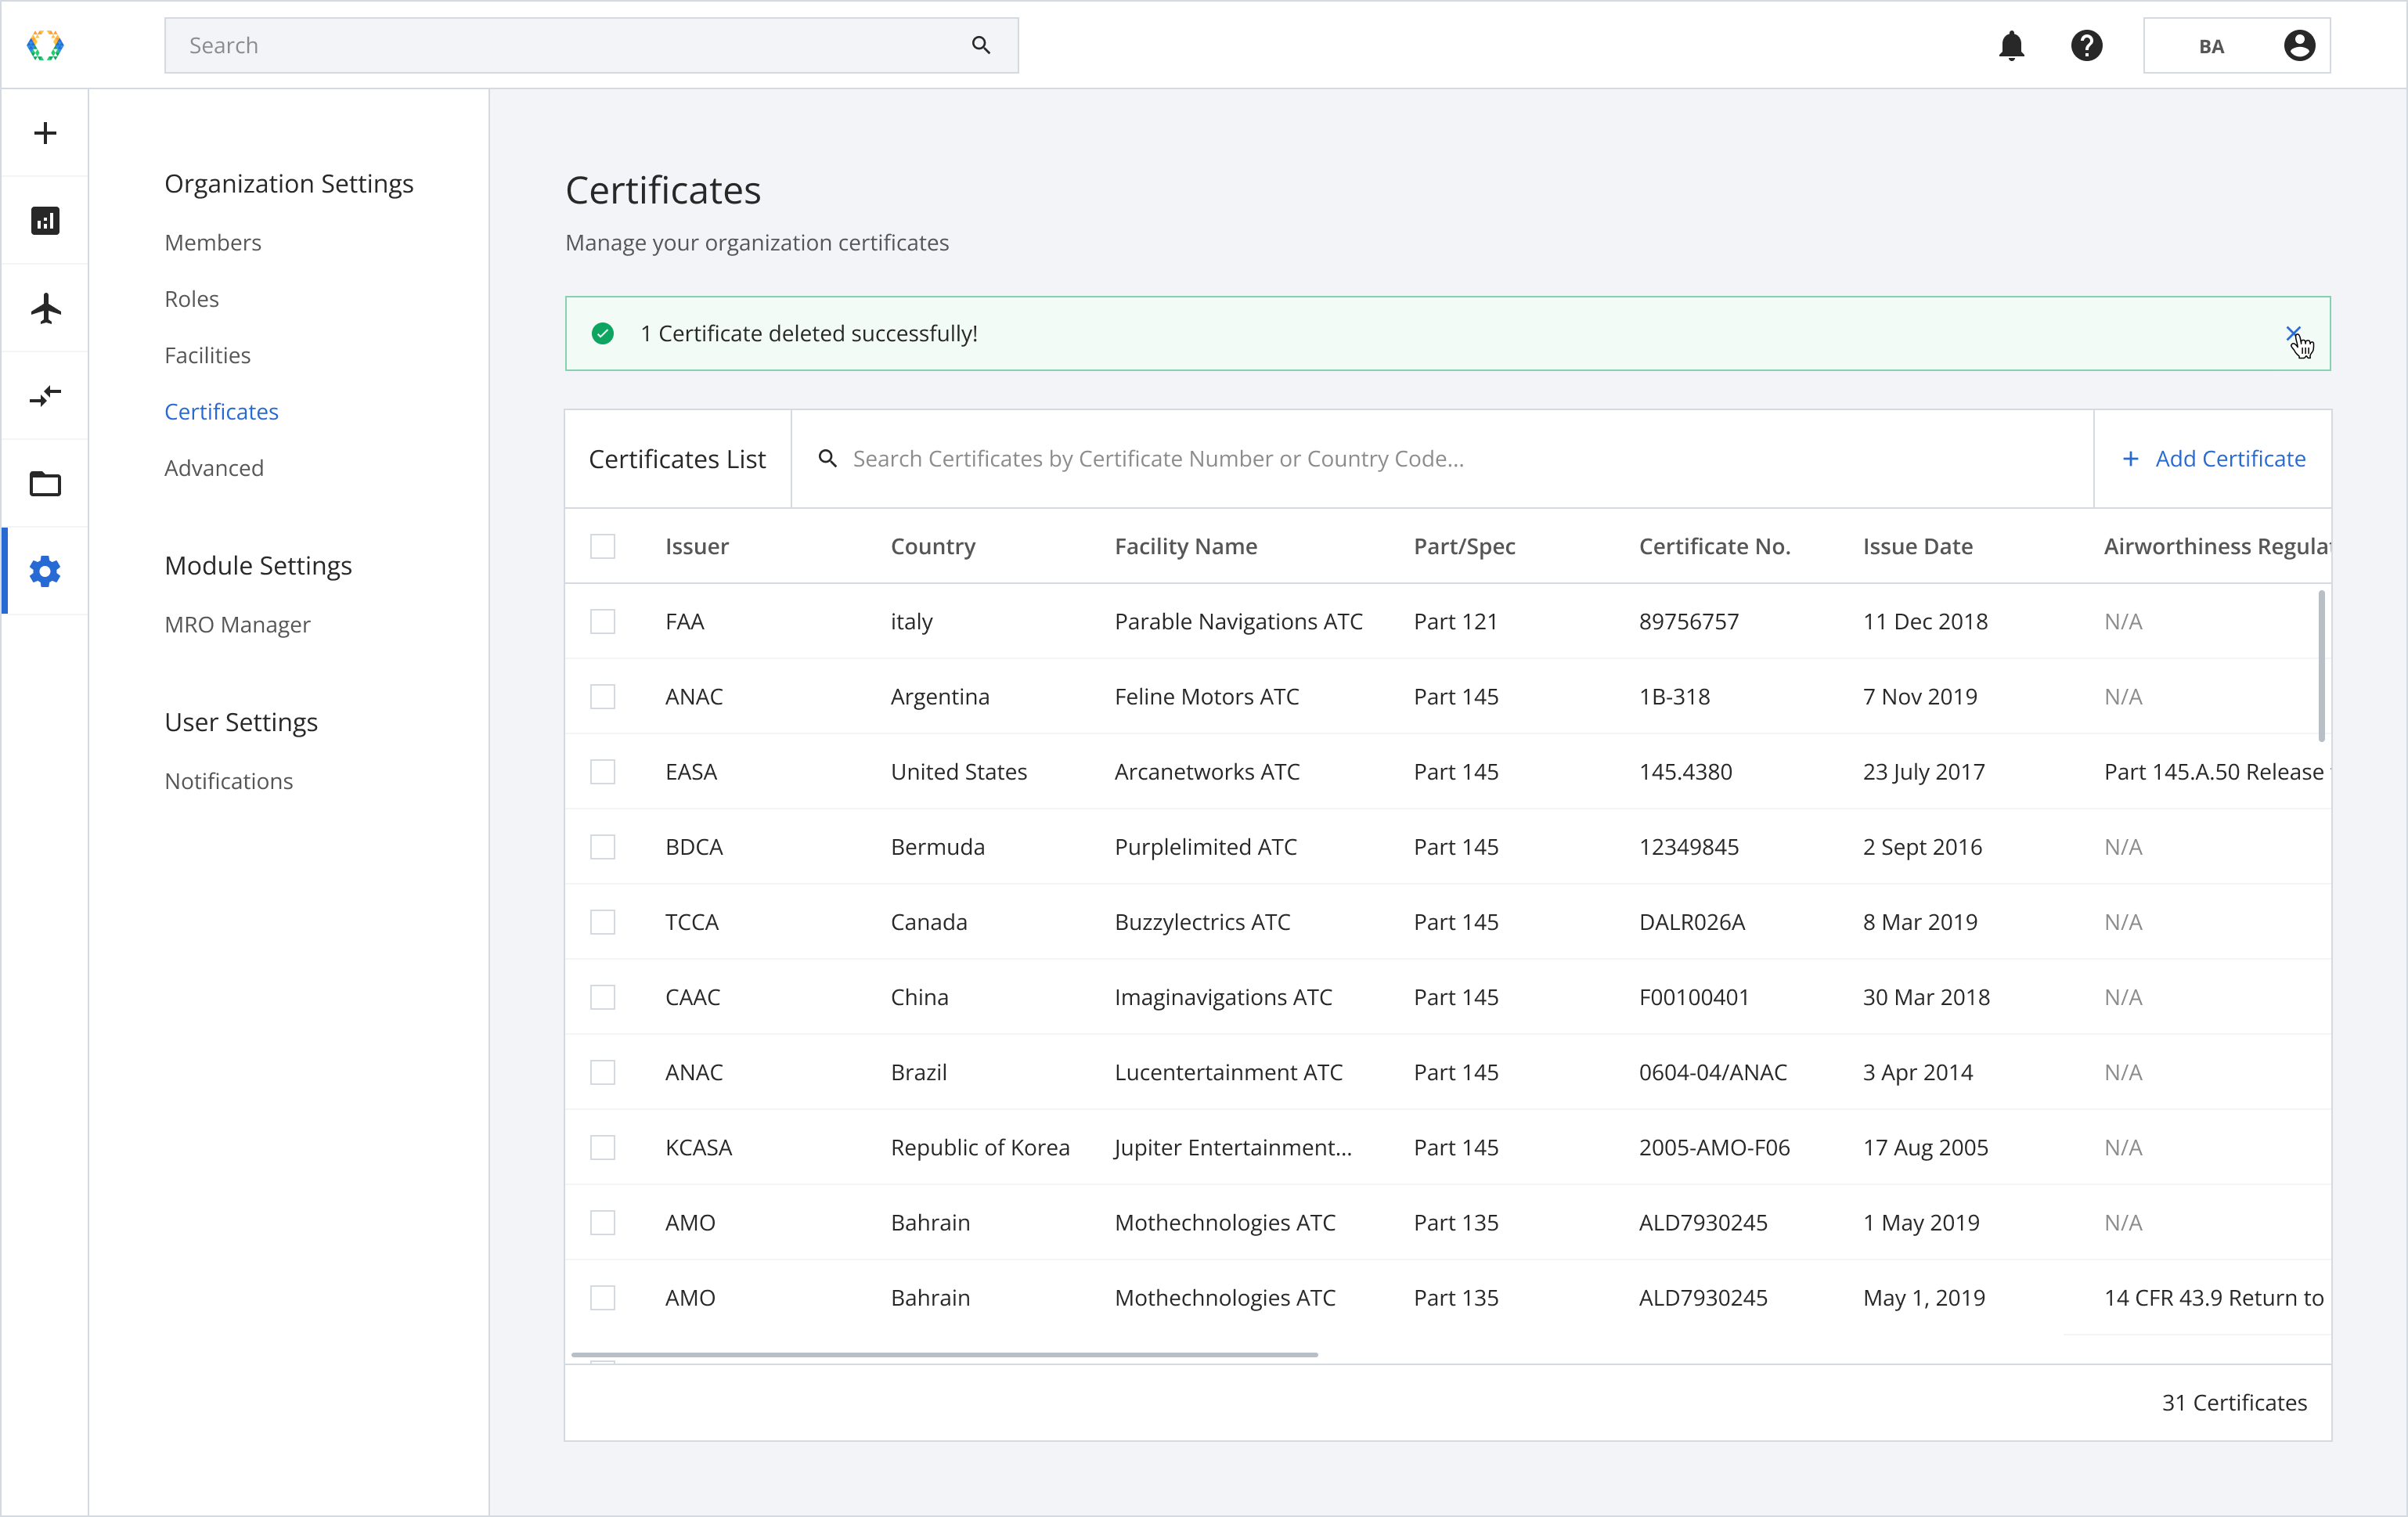Open the user account avatar icon
Viewport: 2408px width, 1517px height.
tap(2300, 45)
